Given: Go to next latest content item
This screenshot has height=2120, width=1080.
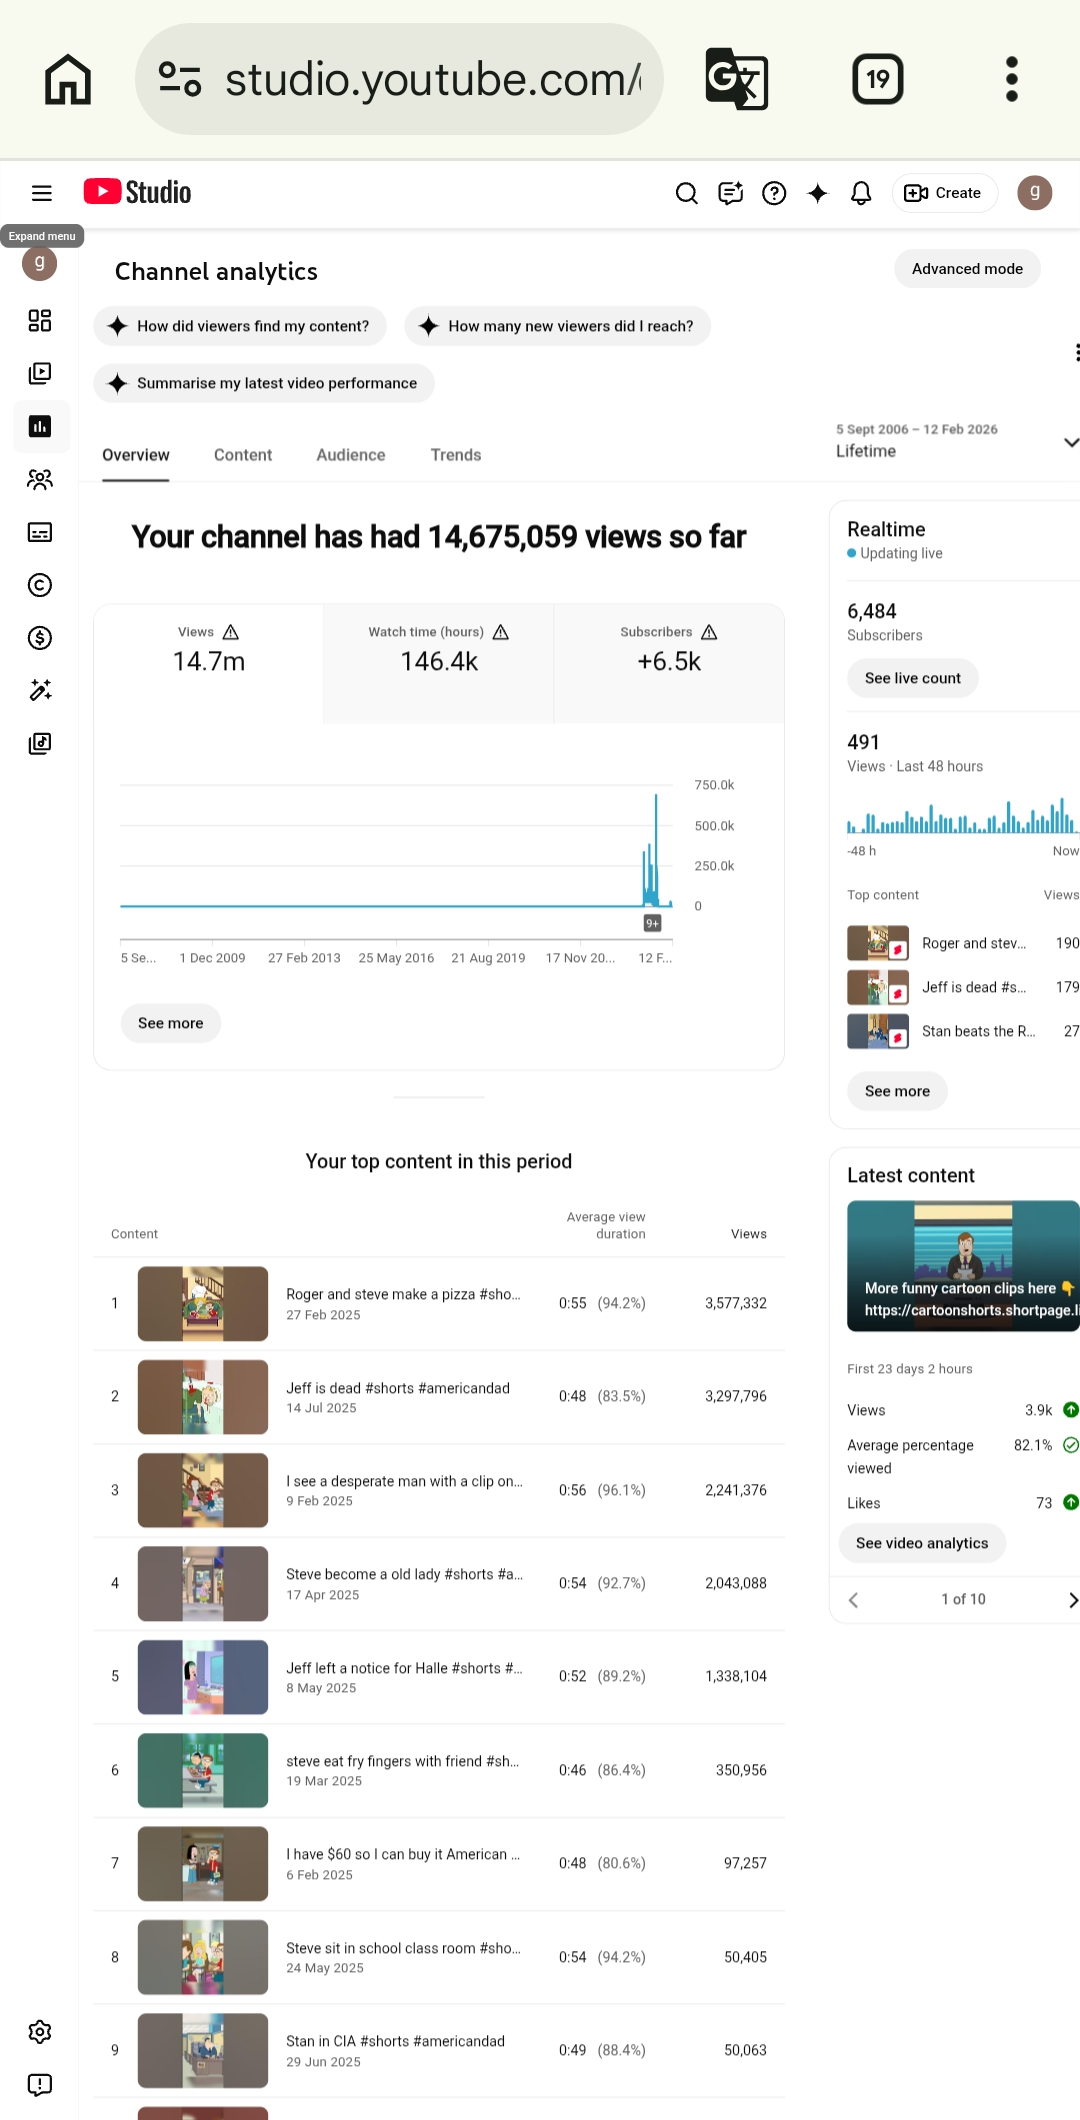Looking at the screenshot, I should (x=1072, y=1600).
